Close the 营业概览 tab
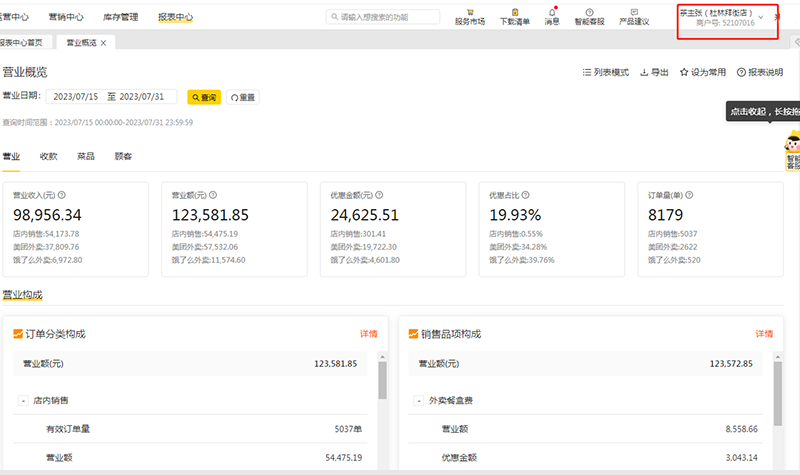 pyautogui.click(x=104, y=43)
